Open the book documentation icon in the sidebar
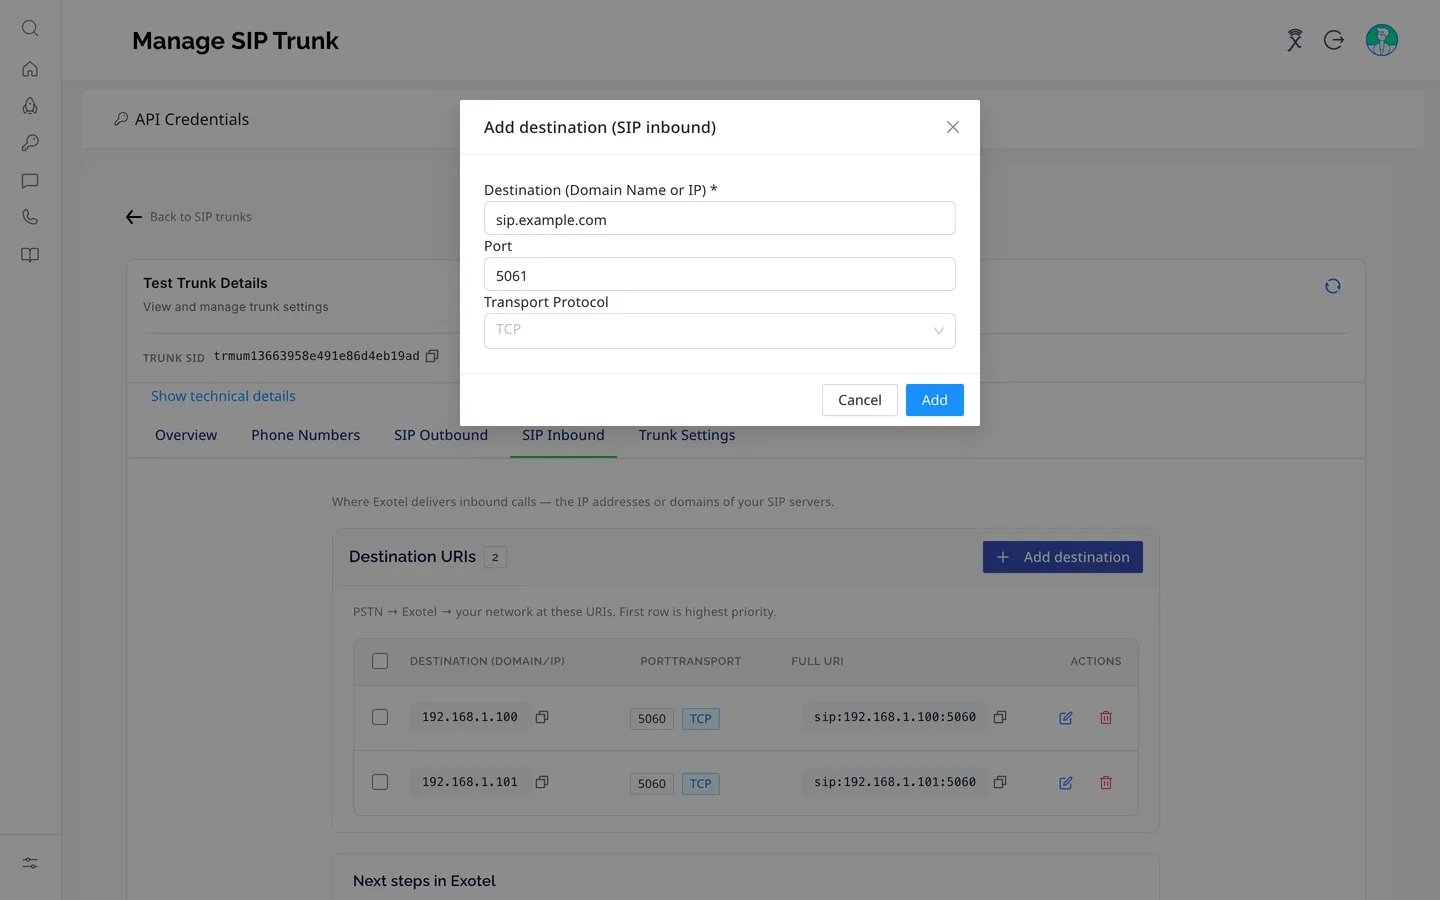The width and height of the screenshot is (1440, 900). 30,255
